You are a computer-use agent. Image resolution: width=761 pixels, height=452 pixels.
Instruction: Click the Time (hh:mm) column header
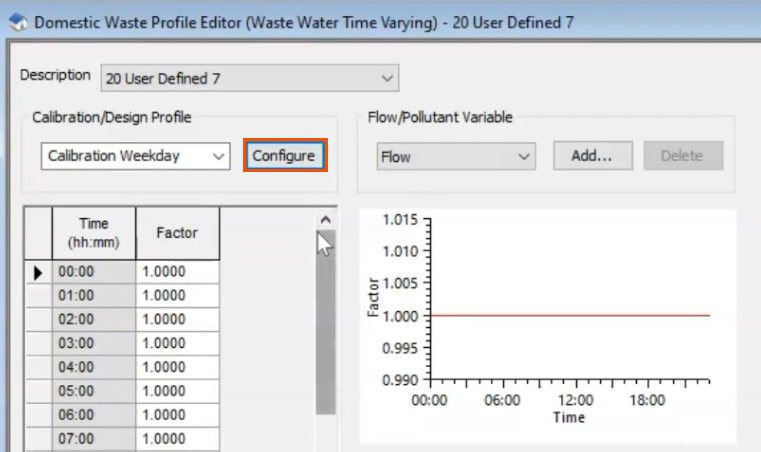coord(94,233)
